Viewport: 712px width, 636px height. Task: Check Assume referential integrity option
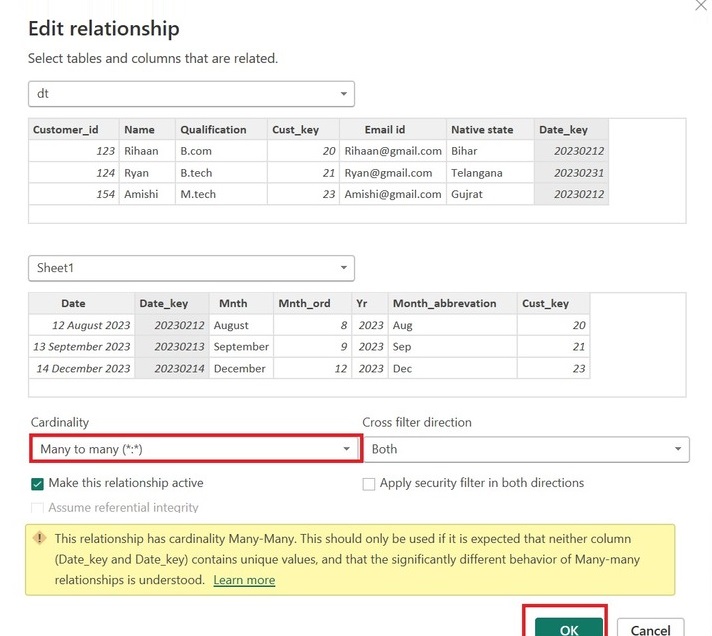click(x=38, y=508)
